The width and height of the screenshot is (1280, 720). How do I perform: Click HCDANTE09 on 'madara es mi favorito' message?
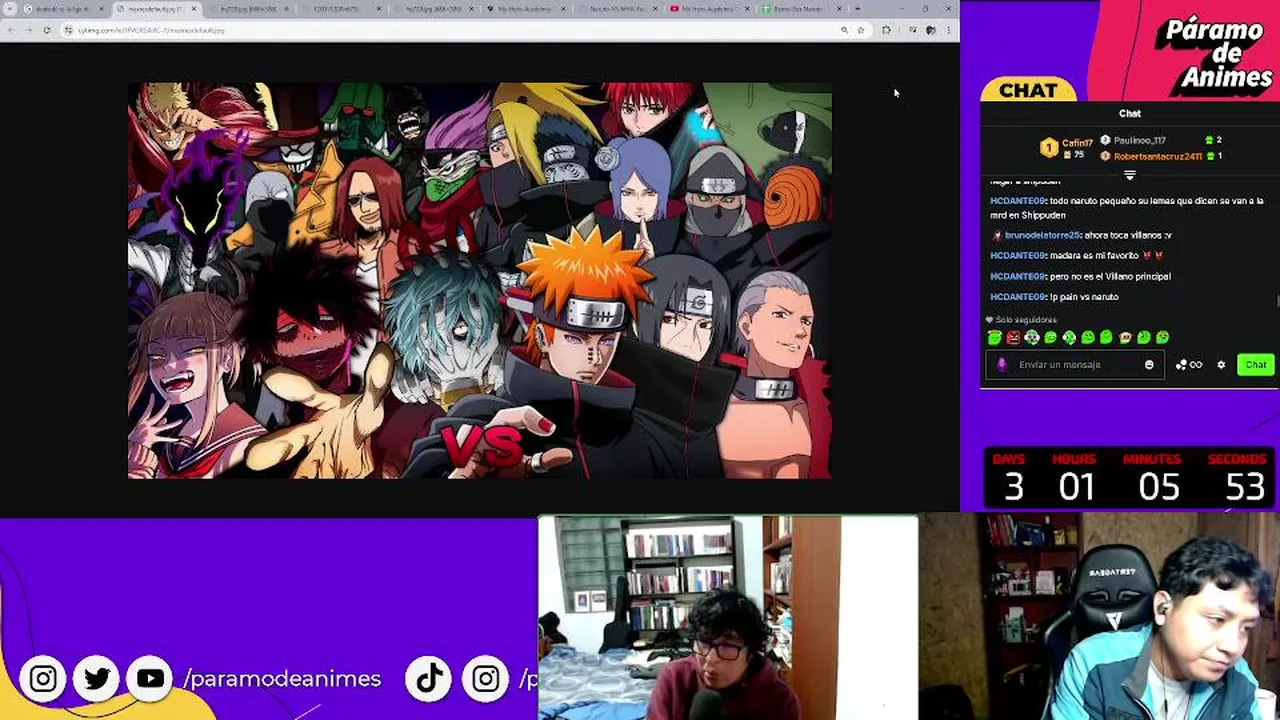point(1017,256)
